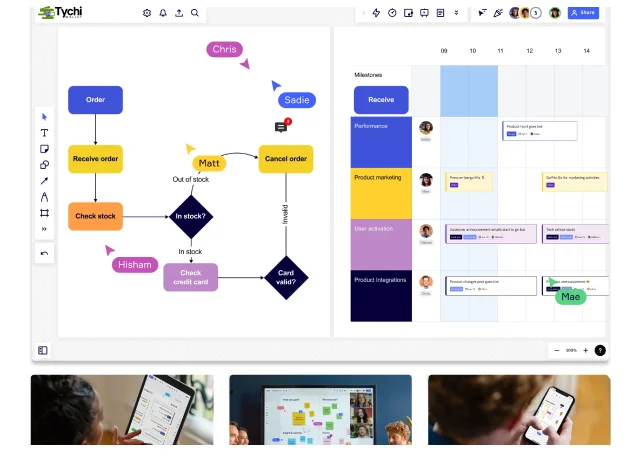Select the Text tool

[44, 133]
